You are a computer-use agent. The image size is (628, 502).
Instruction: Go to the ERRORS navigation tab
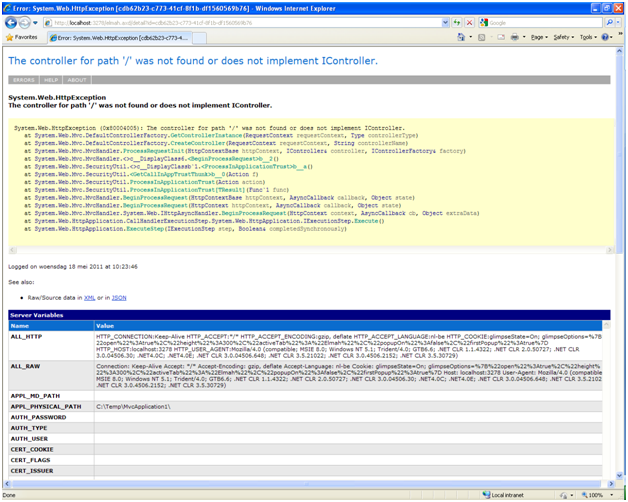pyautogui.click(x=24, y=80)
